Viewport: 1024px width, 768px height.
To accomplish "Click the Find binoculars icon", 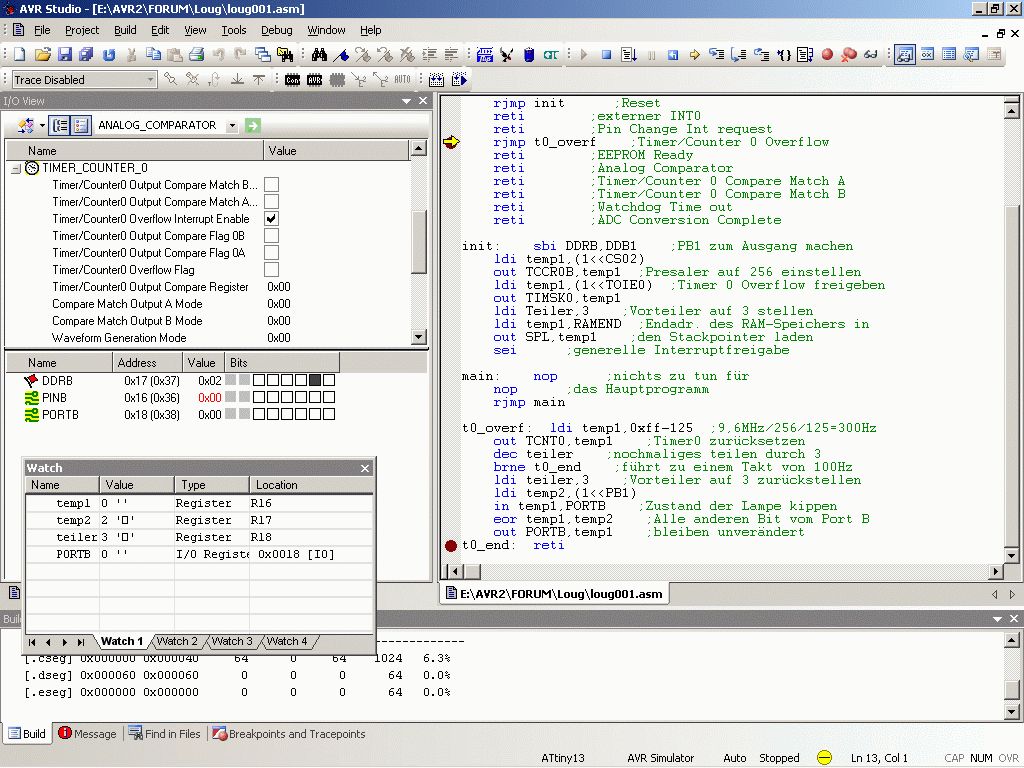I will 319,55.
